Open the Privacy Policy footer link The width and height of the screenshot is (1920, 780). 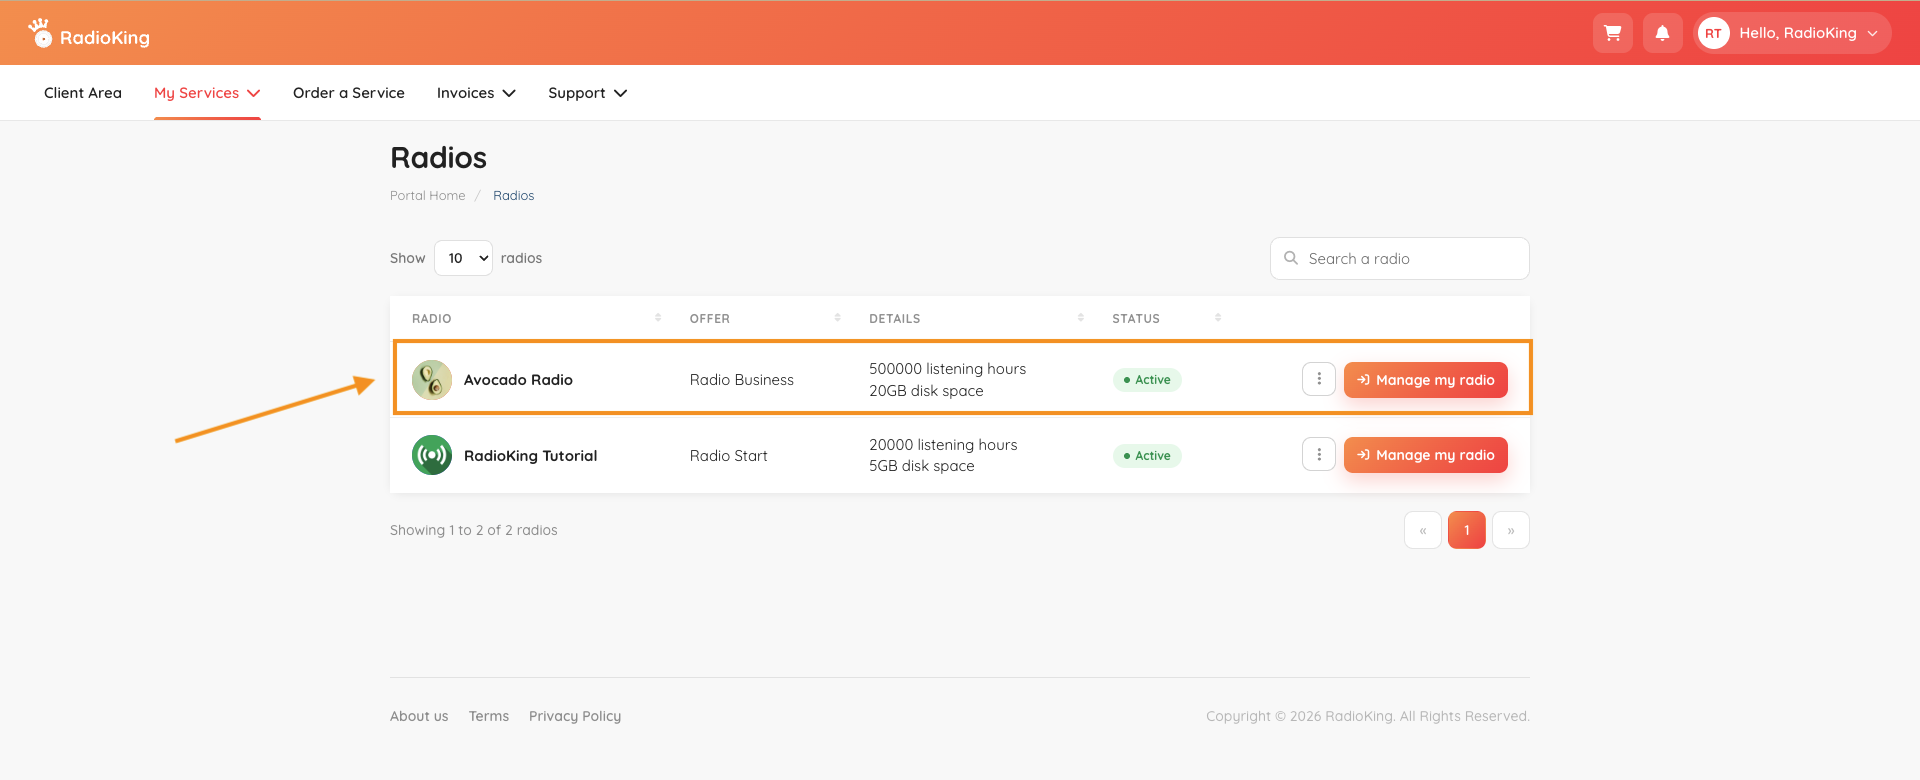click(x=575, y=716)
